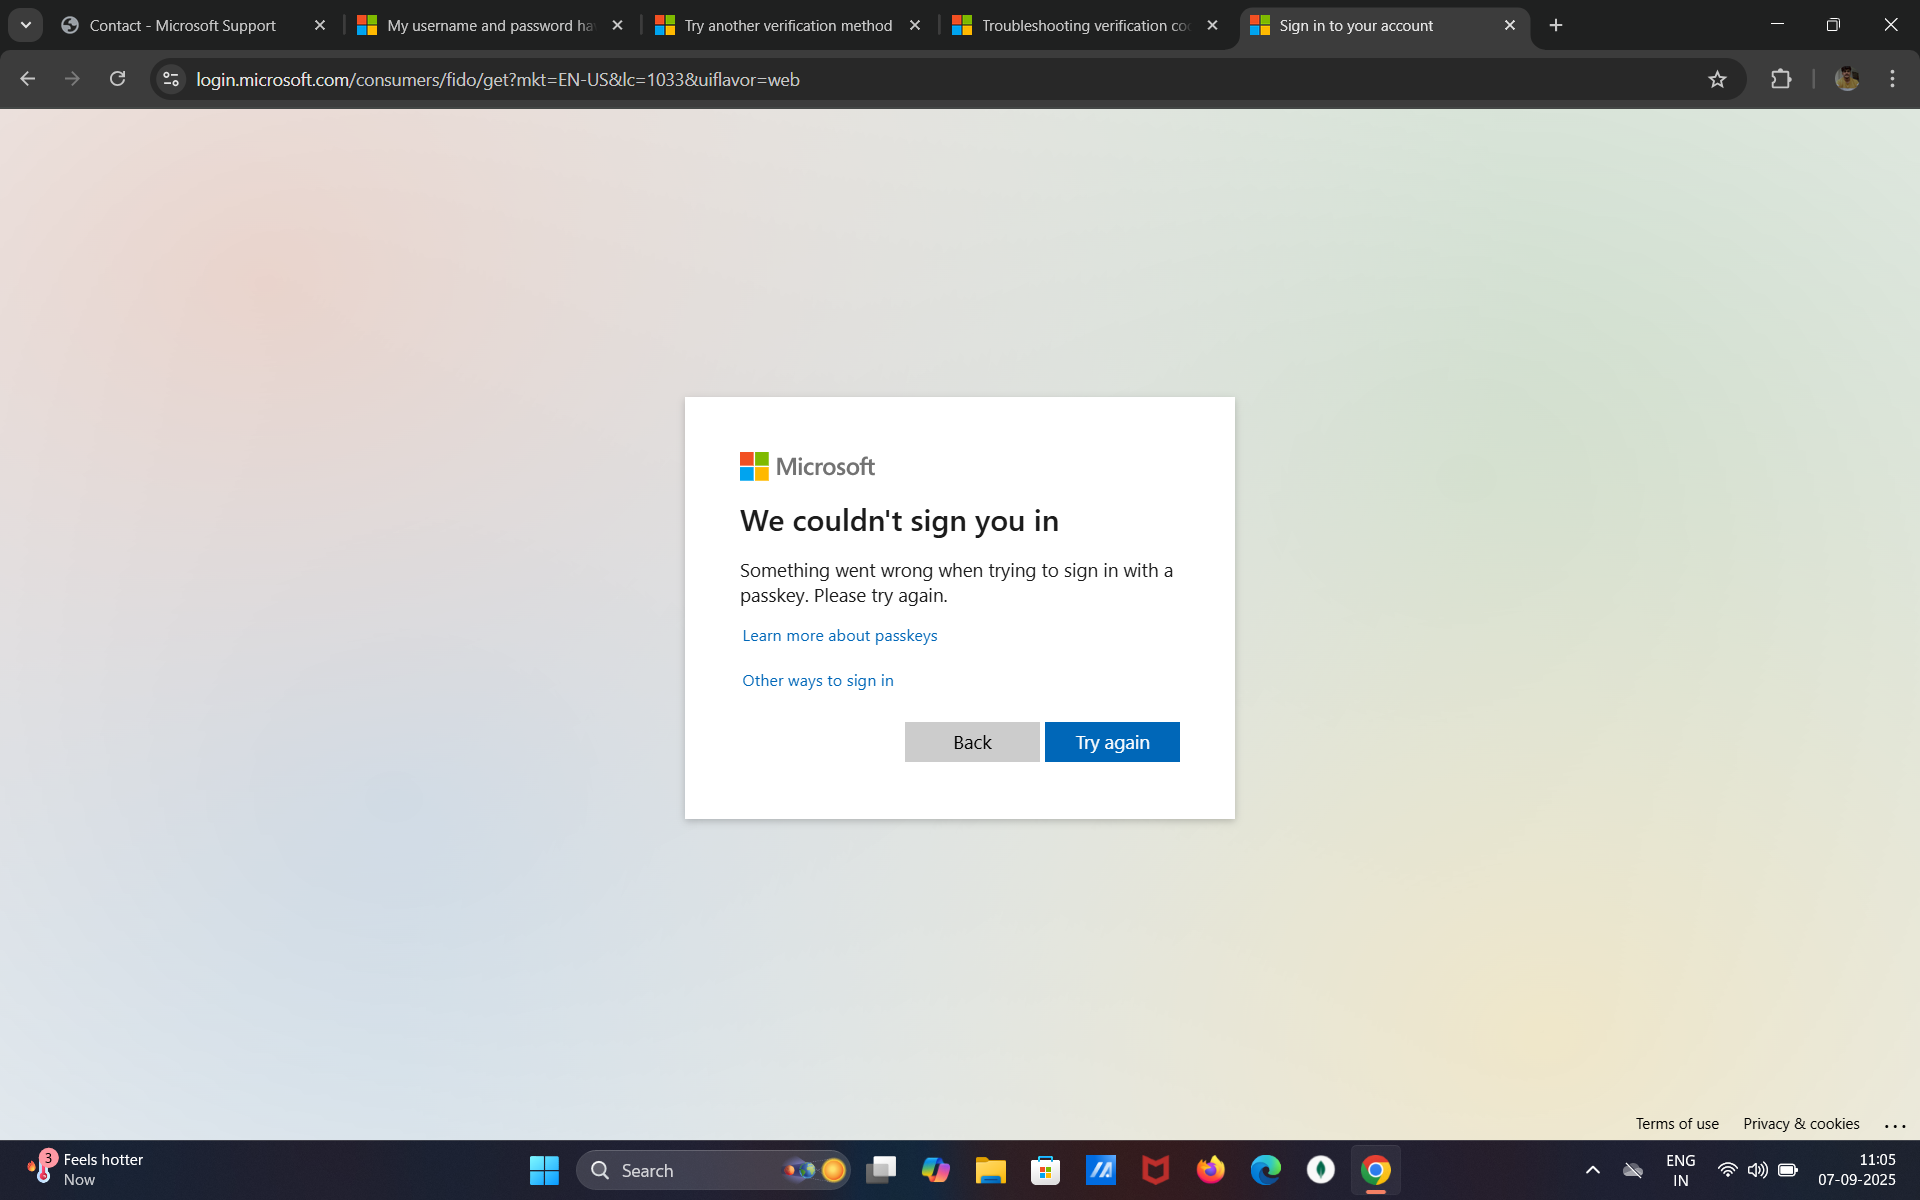
Task: Expand the tab search chevron
Action: click(26, 25)
